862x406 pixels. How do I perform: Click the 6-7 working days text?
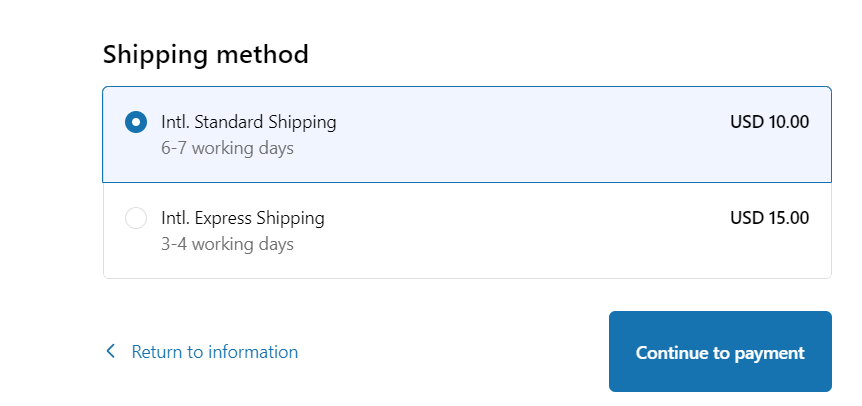click(227, 149)
